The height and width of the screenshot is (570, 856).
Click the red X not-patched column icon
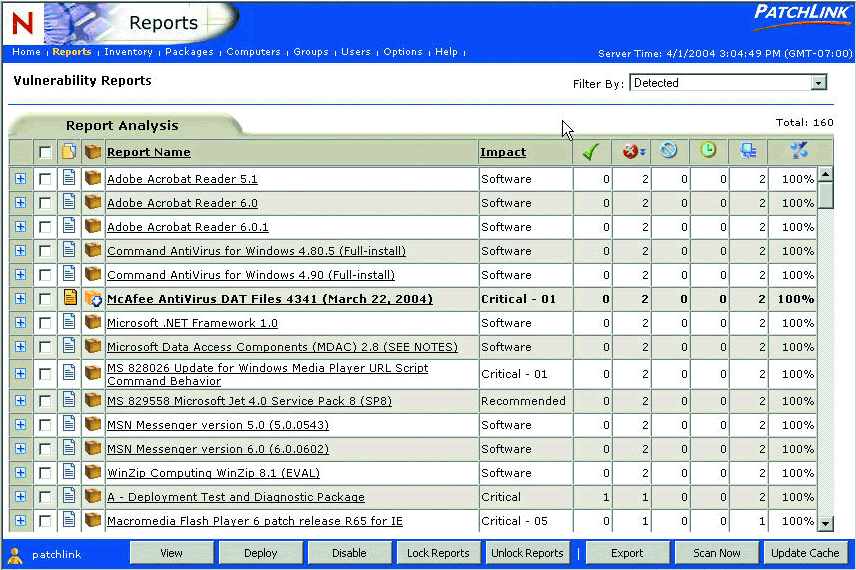point(633,151)
